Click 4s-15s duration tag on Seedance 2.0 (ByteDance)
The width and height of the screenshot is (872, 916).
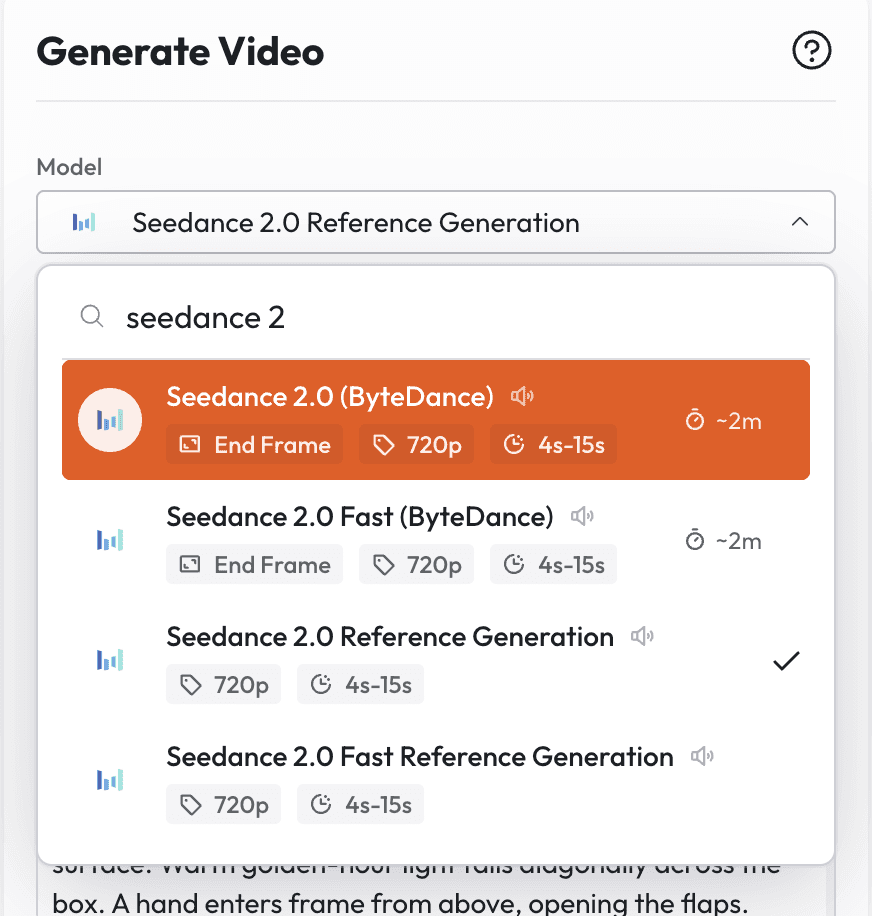tap(553, 445)
